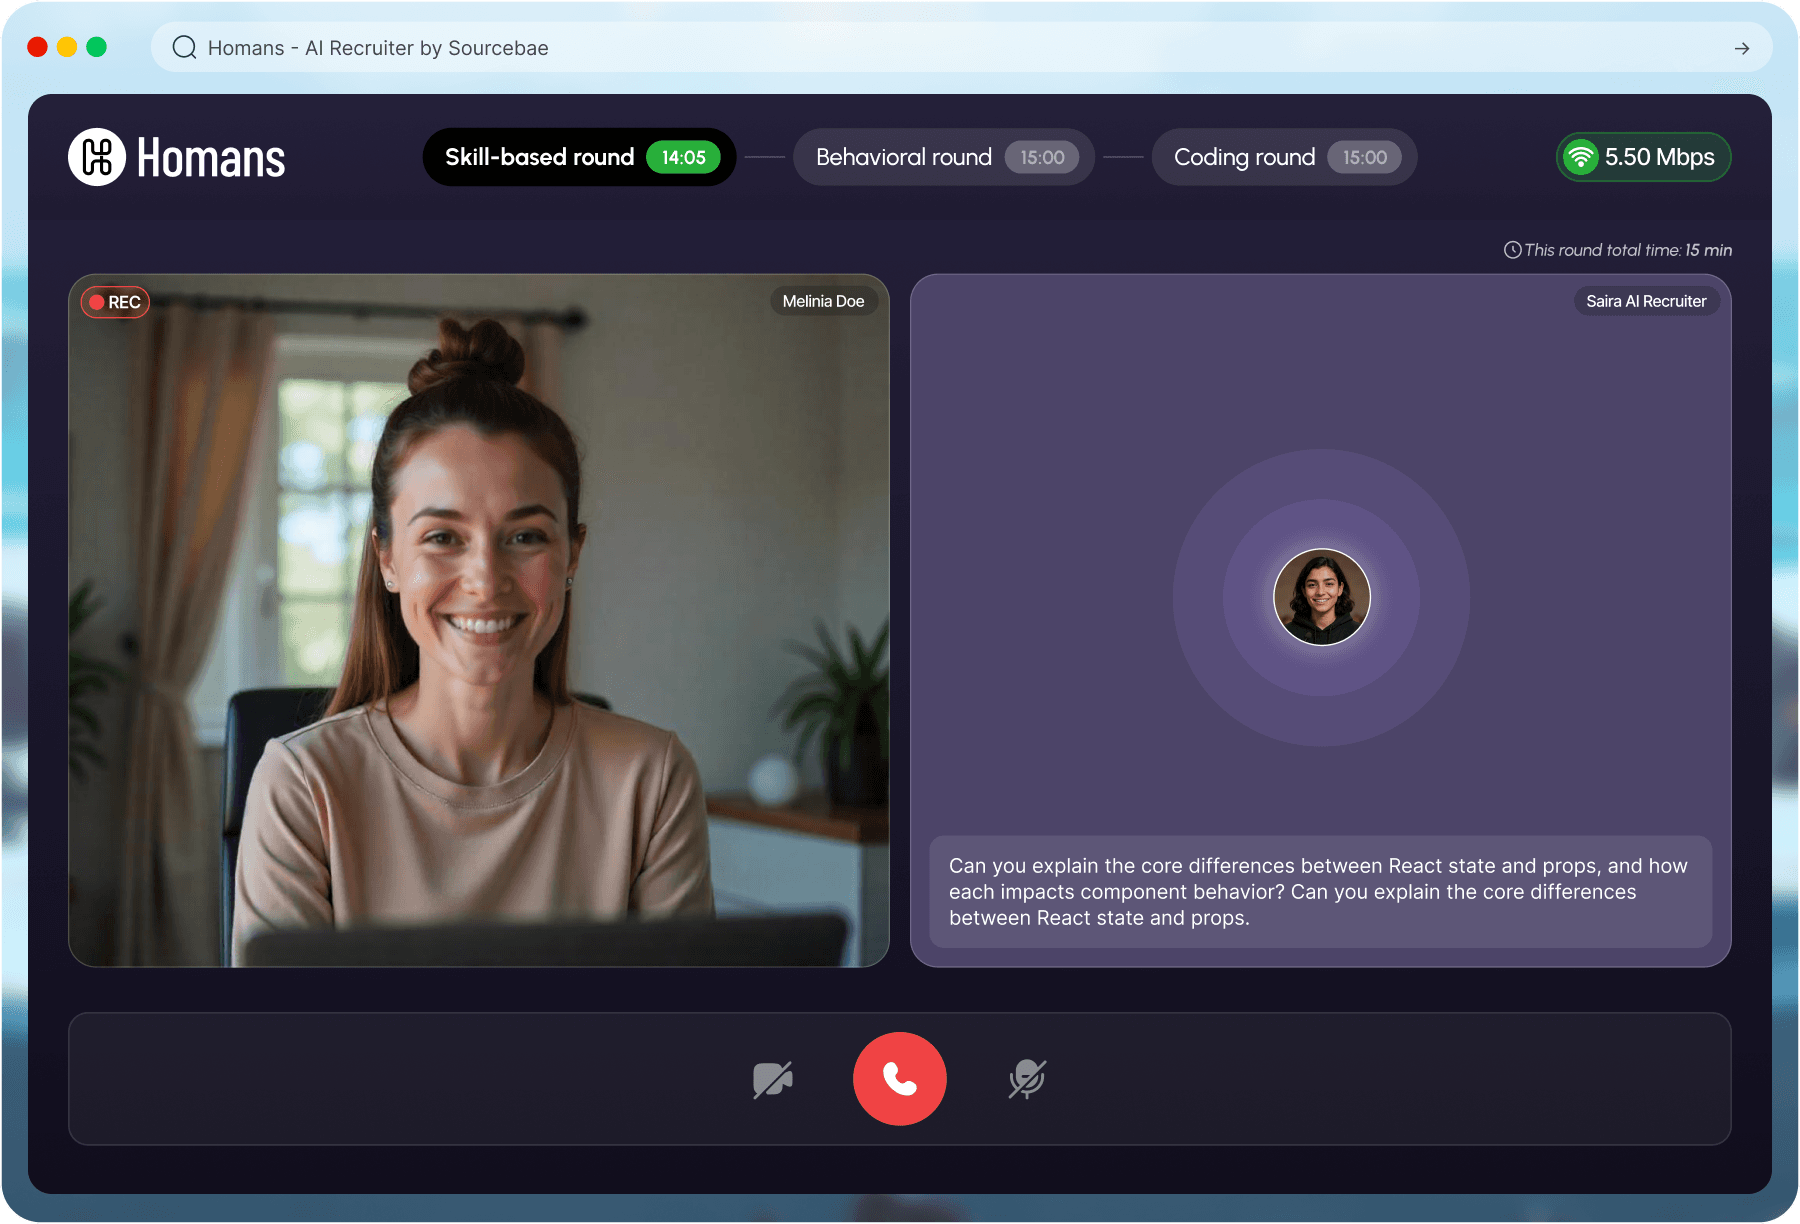1800x1224 pixels.
Task: Click the macOS green maximize dot
Action: click(96, 47)
